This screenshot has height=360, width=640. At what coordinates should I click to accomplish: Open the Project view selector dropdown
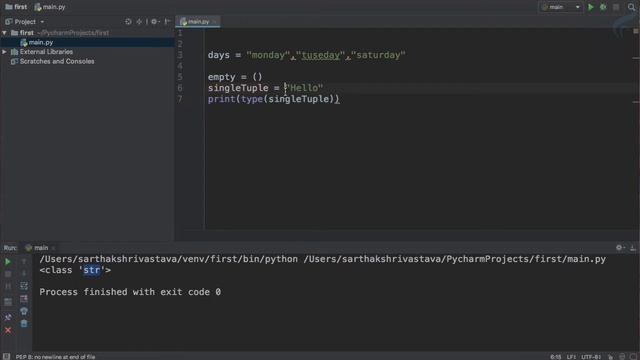24,22
